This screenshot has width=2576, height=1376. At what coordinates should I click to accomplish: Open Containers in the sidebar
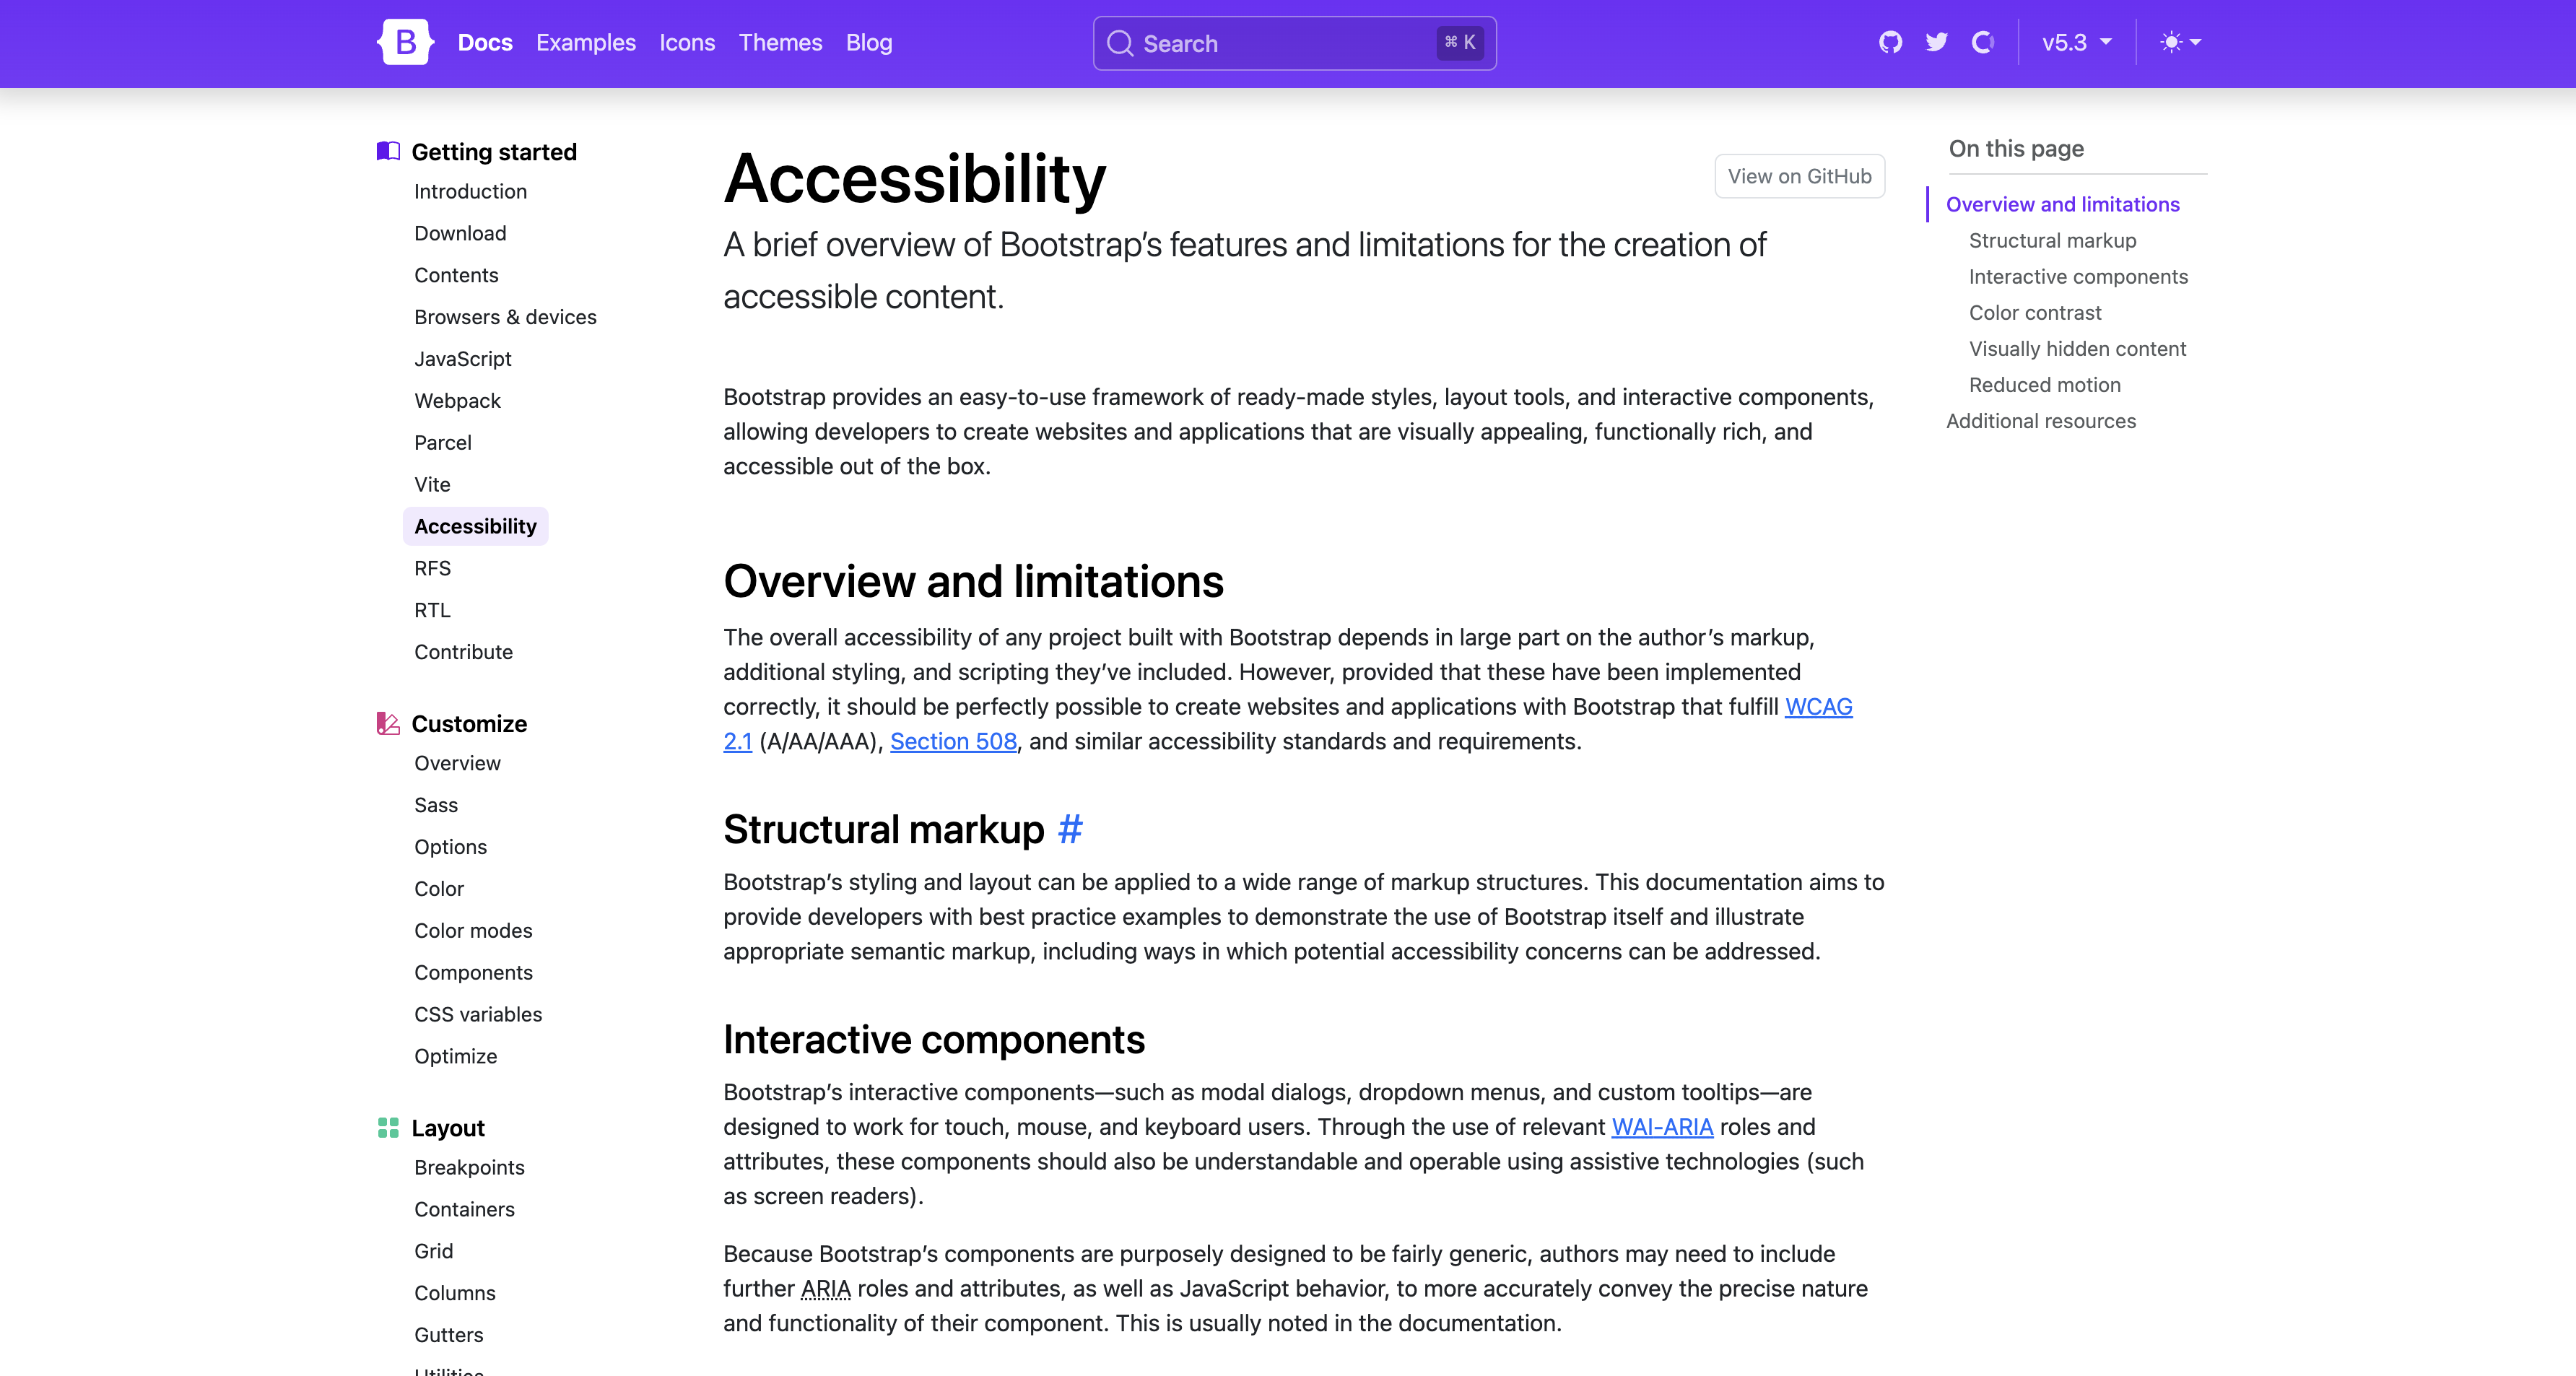pos(464,1210)
